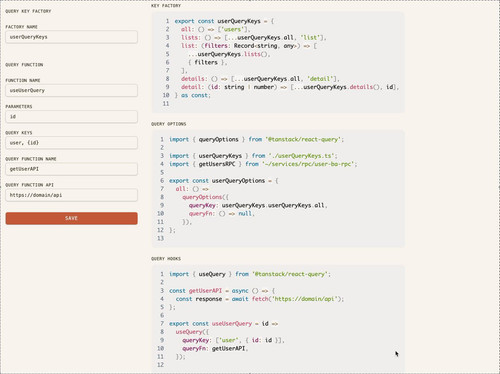Click the QUERY OPTIONS heading

click(x=169, y=124)
